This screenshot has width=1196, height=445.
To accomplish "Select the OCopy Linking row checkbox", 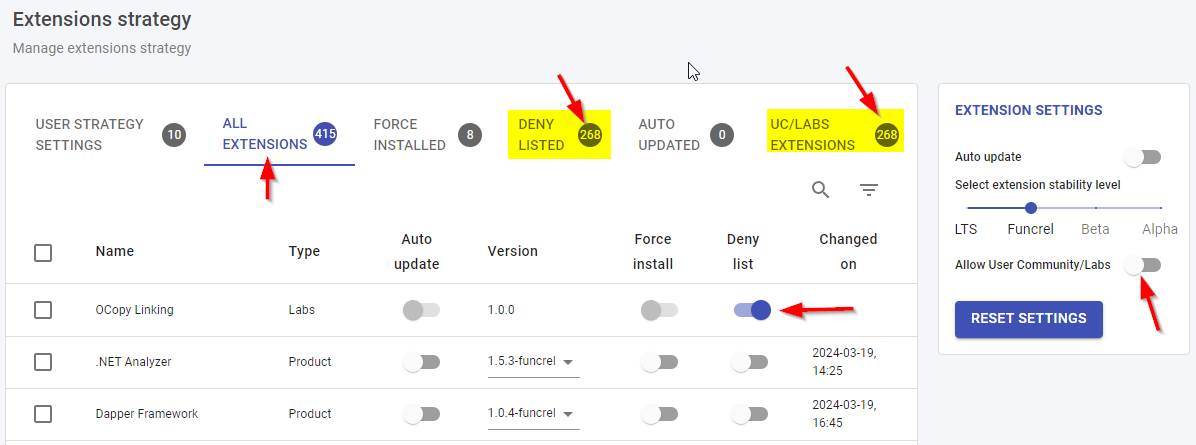I will 43,310.
